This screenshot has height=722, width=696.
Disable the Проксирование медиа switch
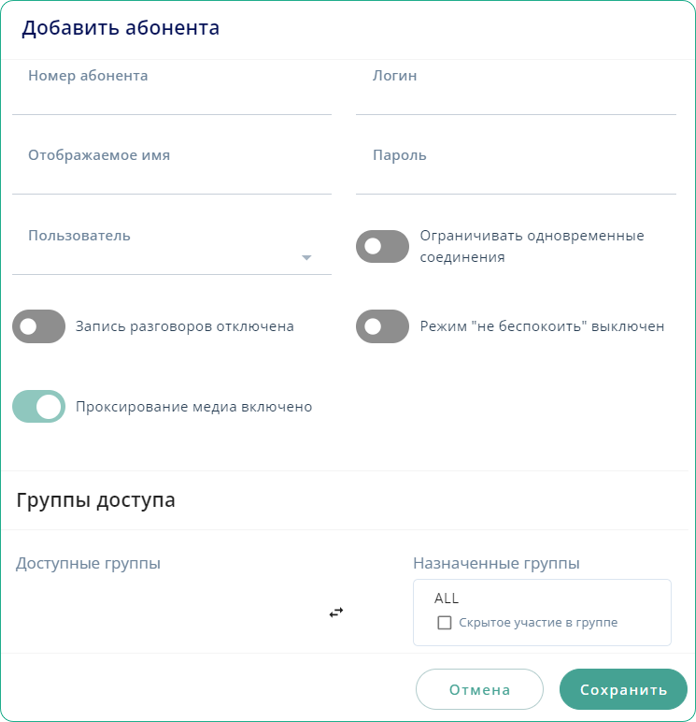[39, 407]
